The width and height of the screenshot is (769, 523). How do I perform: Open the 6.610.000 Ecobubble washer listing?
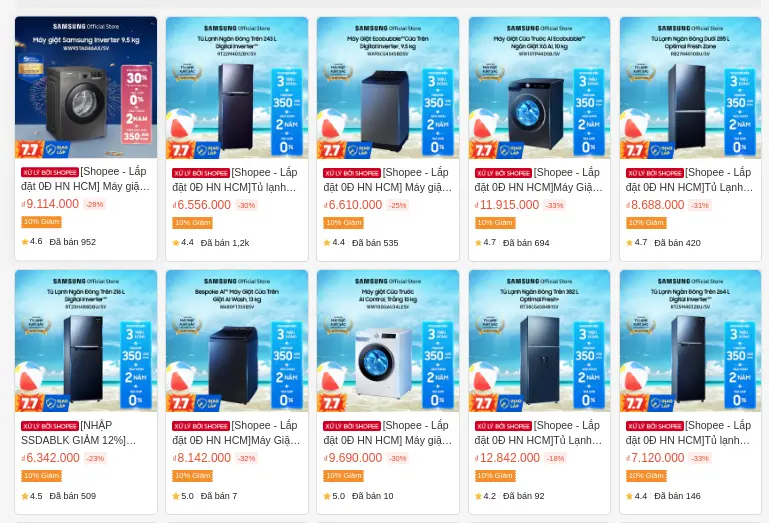[x=388, y=180]
